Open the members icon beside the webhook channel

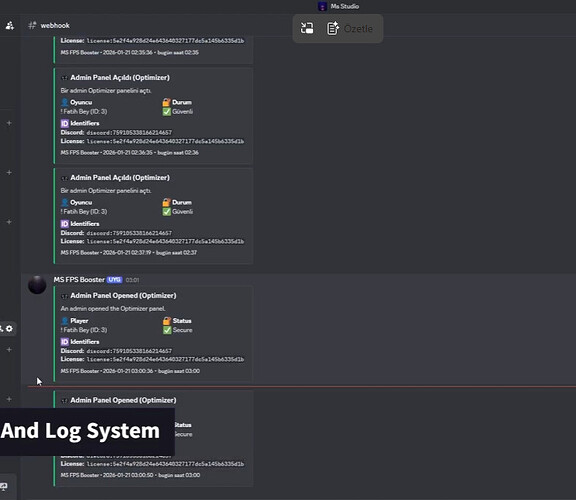[x=10, y=25]
